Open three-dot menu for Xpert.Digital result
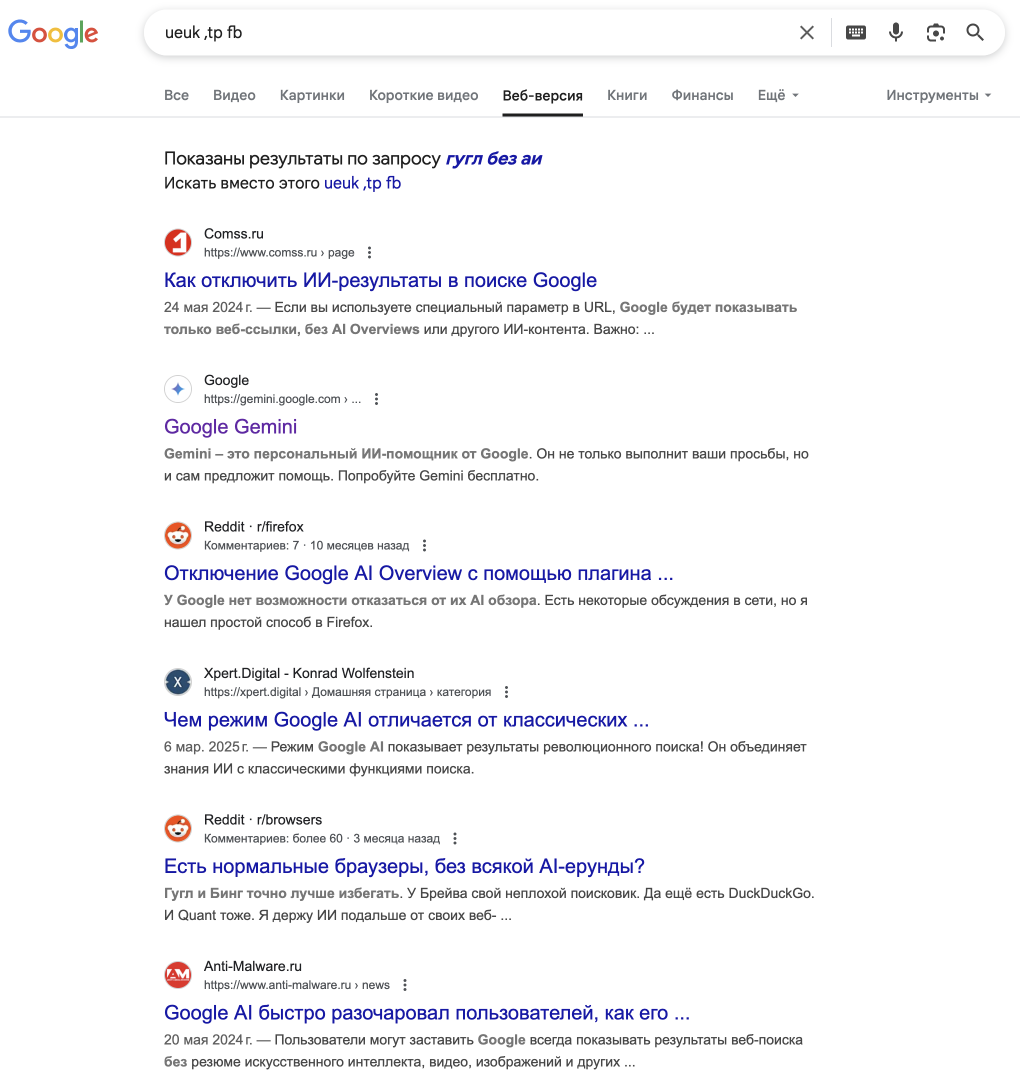 point(506,692)
